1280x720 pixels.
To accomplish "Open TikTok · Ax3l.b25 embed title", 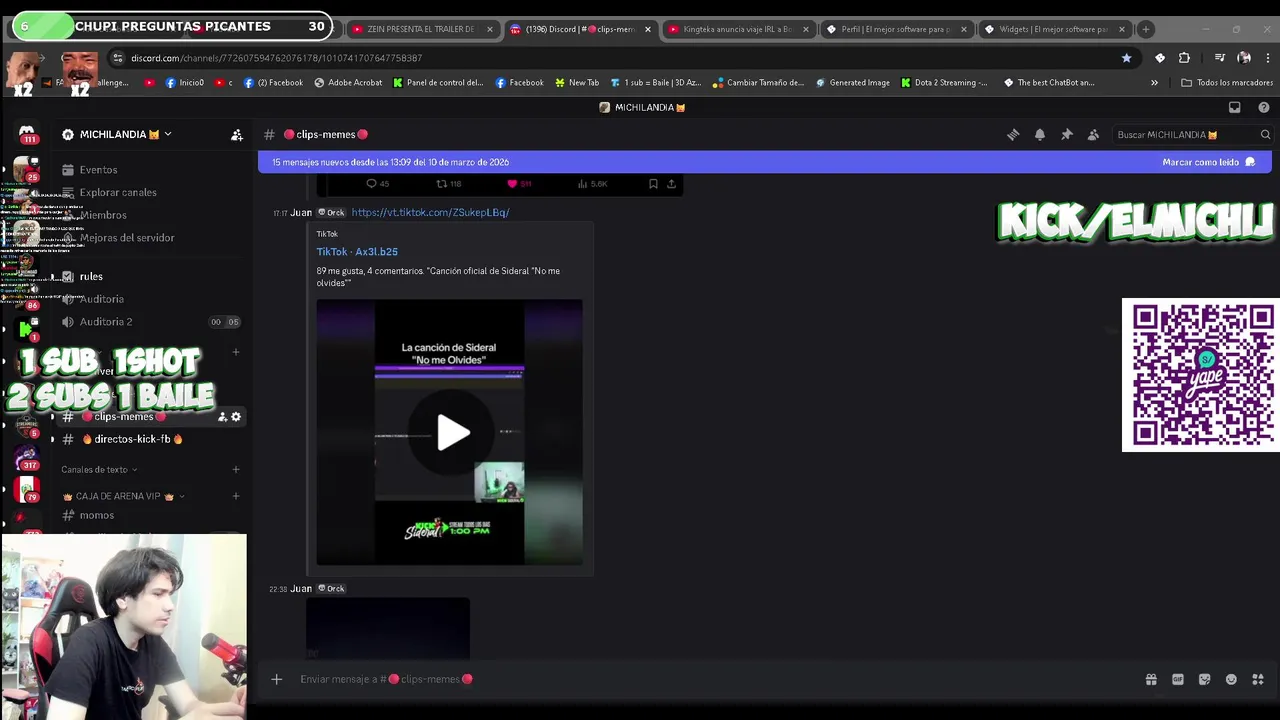I will (357, 252).
